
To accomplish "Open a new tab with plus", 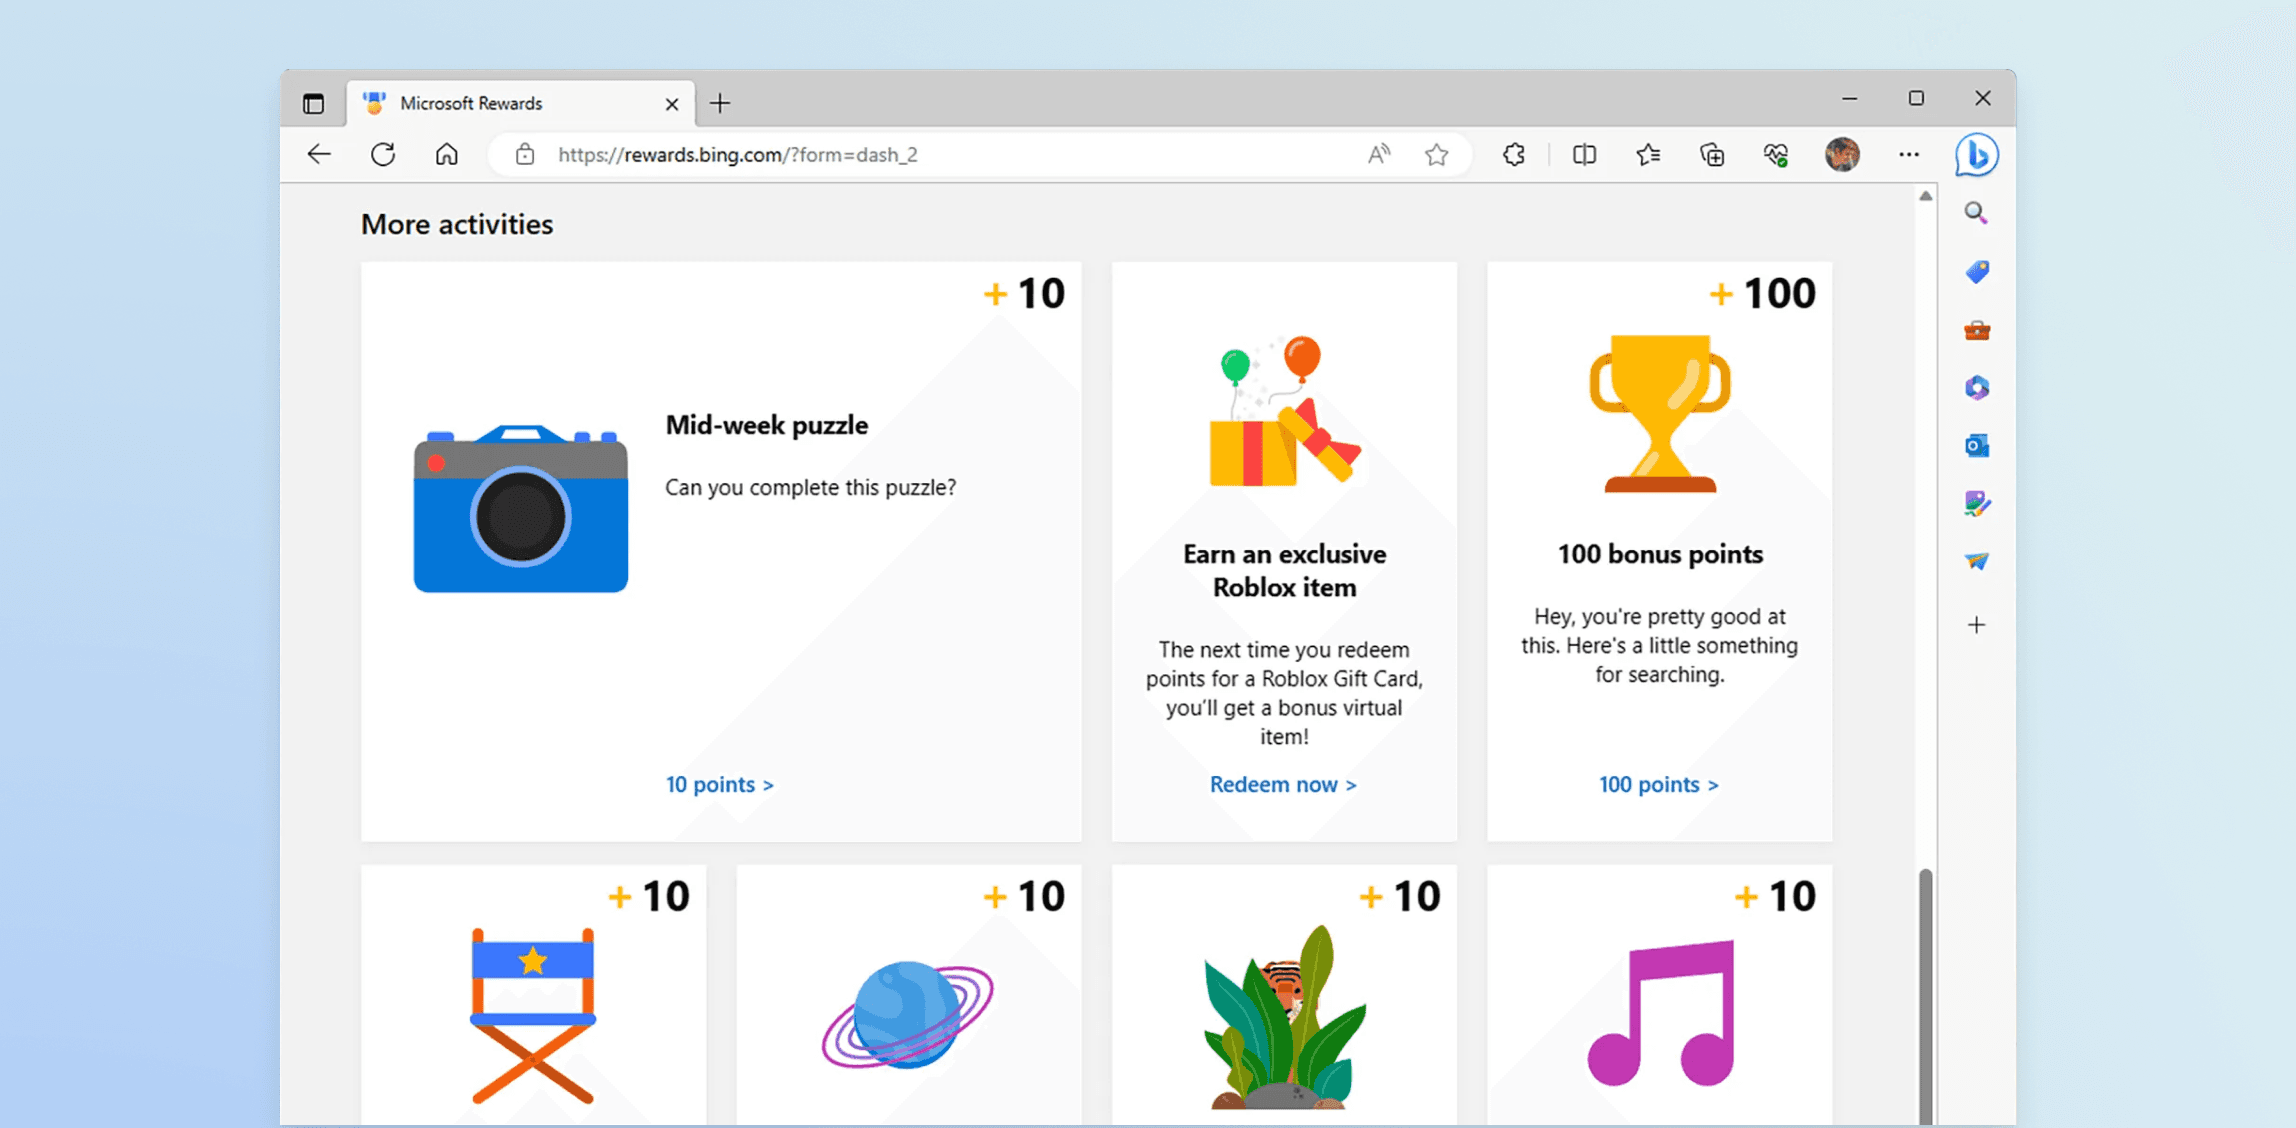I will pos(720,103).
